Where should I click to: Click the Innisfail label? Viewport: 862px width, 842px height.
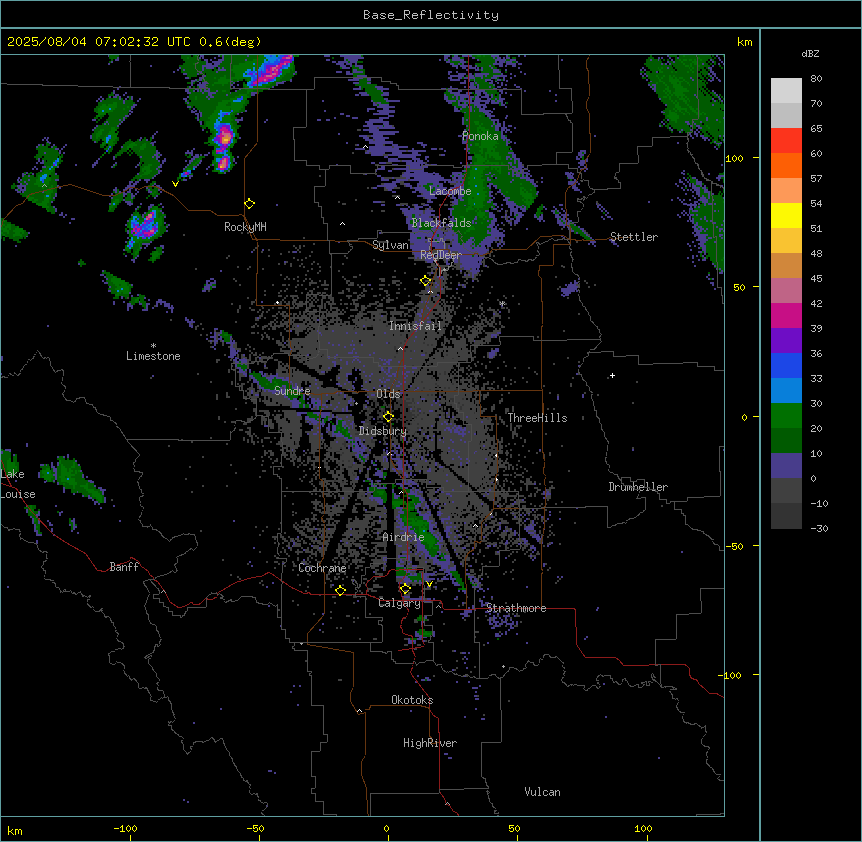point(415,326)
